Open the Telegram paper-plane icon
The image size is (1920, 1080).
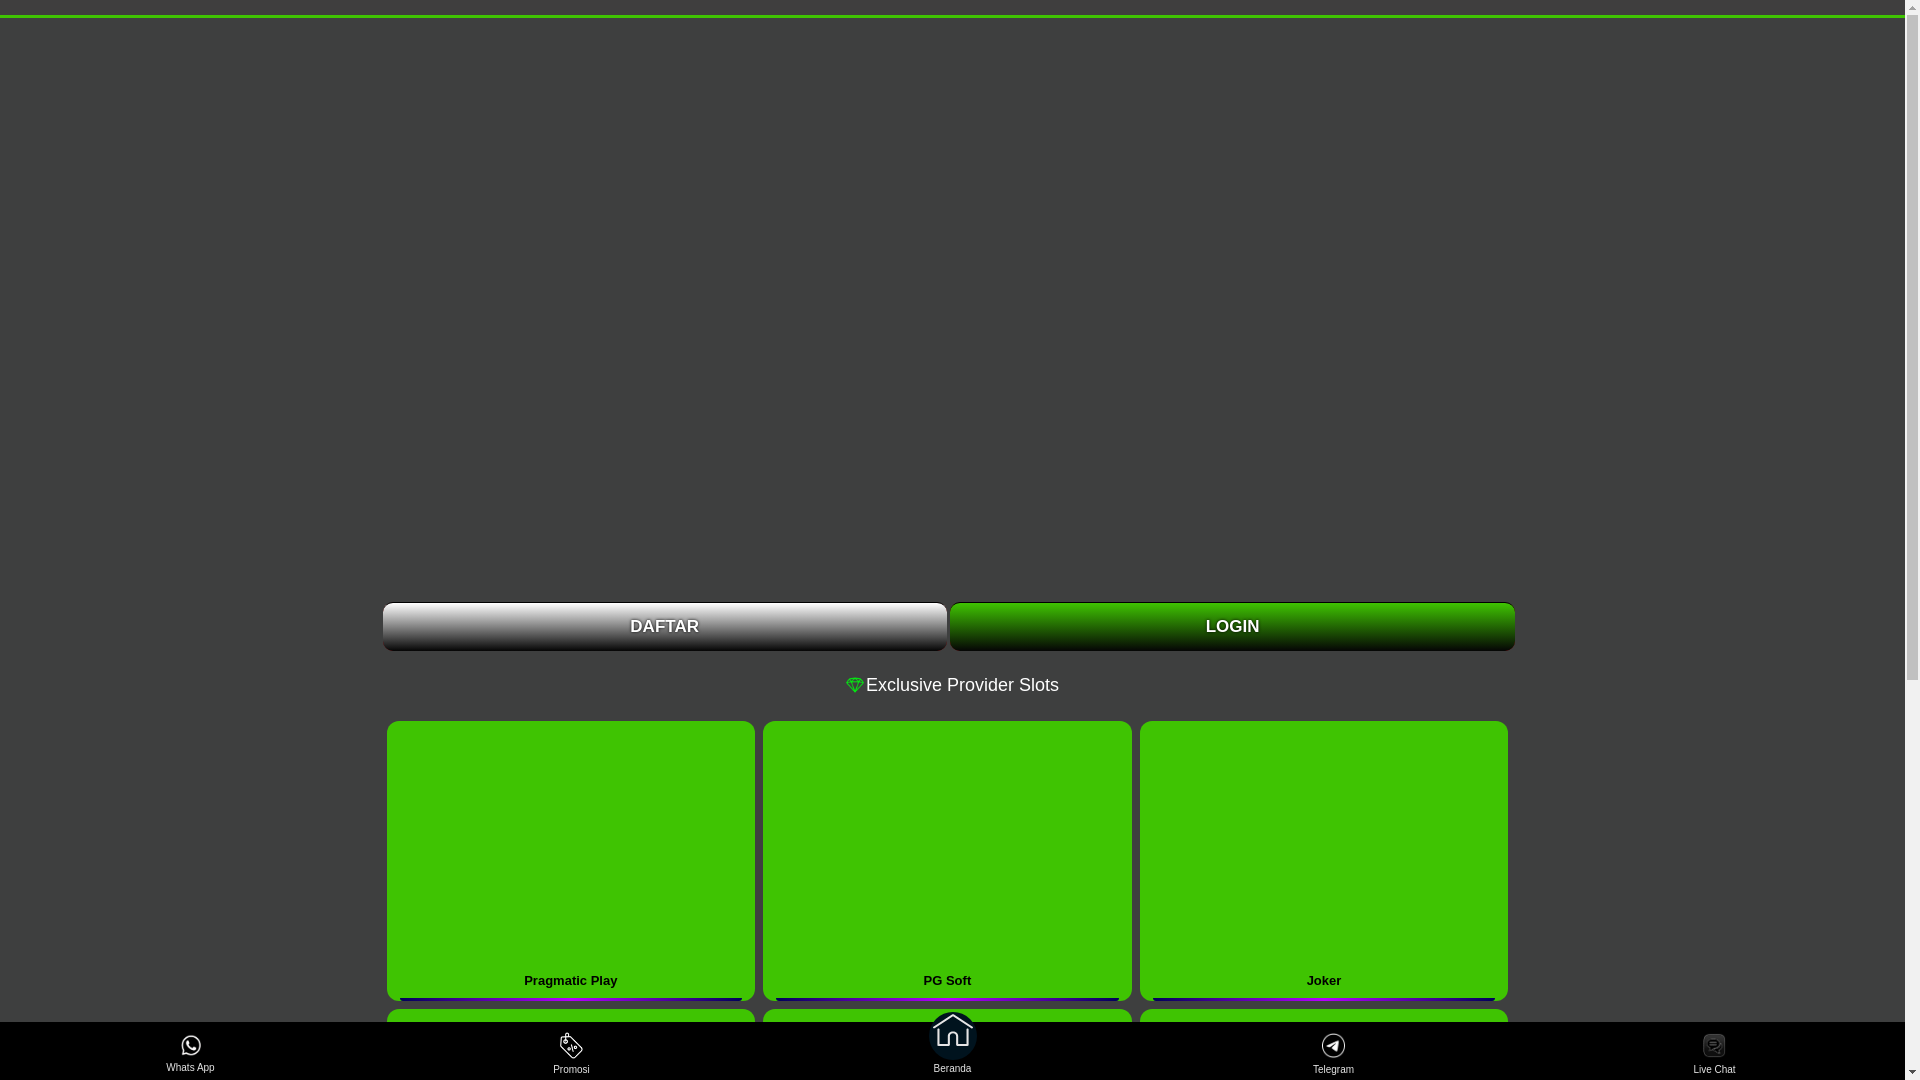(1333, 1045)
